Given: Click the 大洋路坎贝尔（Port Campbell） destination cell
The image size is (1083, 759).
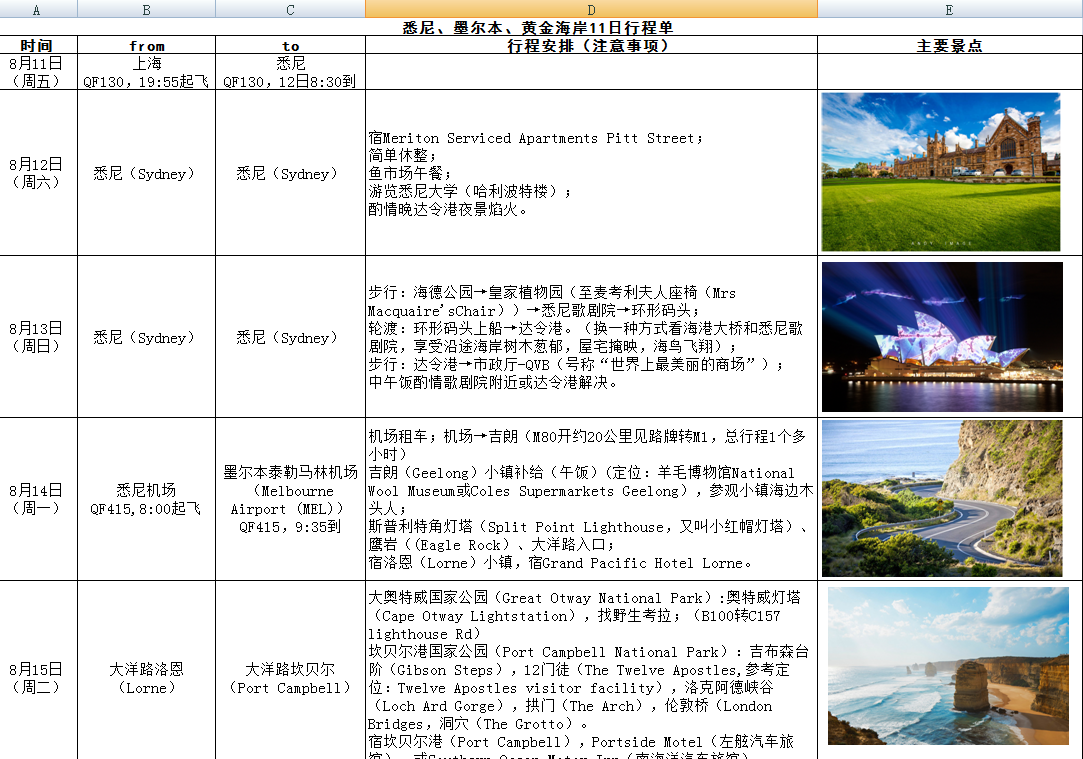Looking at the screenshot, I should click(x=290, y=678).
